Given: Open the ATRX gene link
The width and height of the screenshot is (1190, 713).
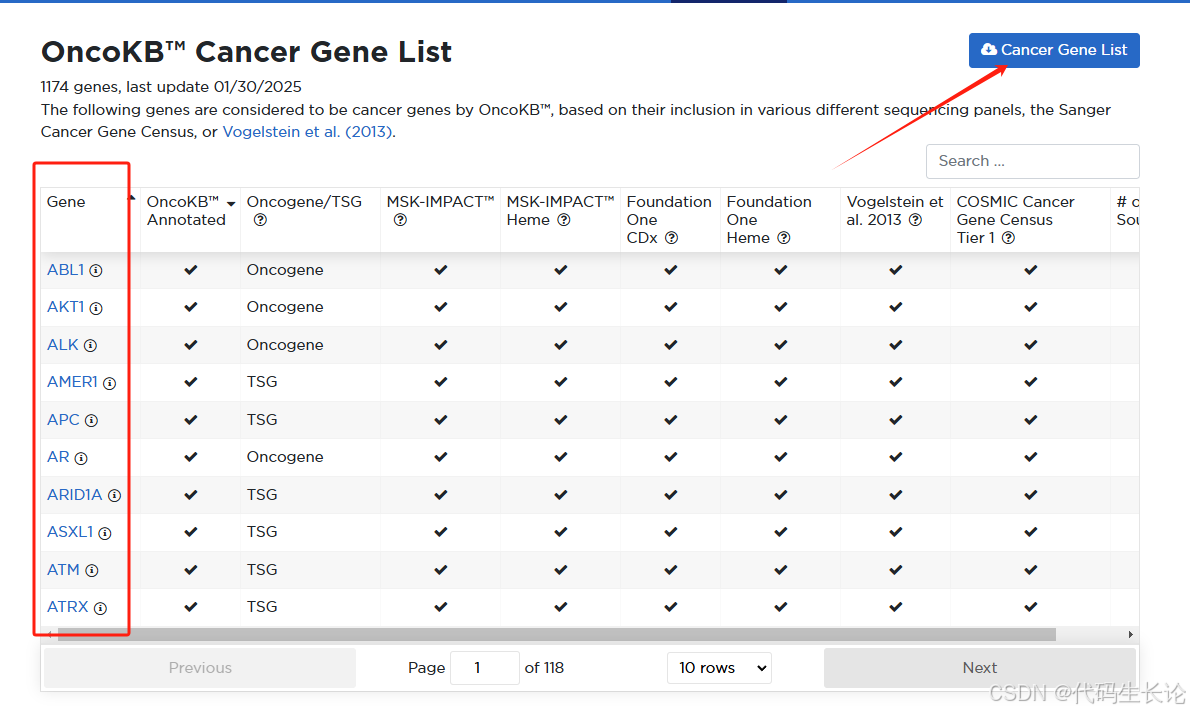Looking at the screenshot, I should [68, 607].
